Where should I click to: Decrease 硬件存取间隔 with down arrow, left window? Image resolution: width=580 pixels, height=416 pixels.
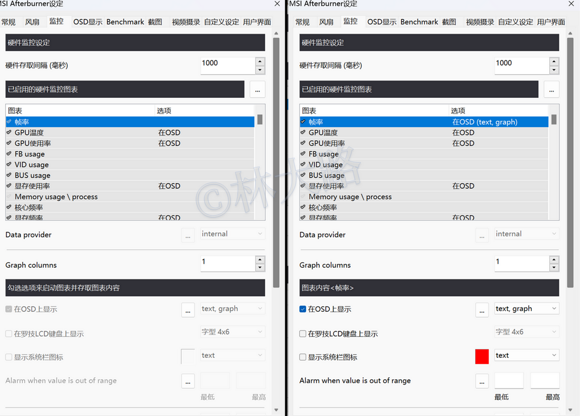coord(260,70)
